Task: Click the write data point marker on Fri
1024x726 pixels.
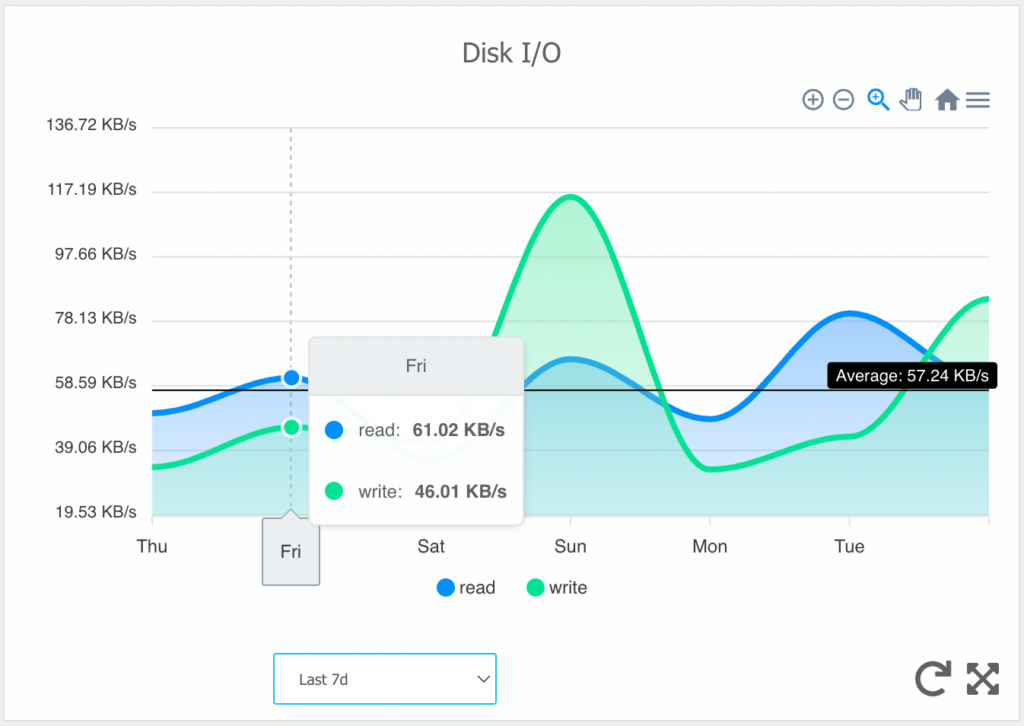Action: (x=291, y=427)
